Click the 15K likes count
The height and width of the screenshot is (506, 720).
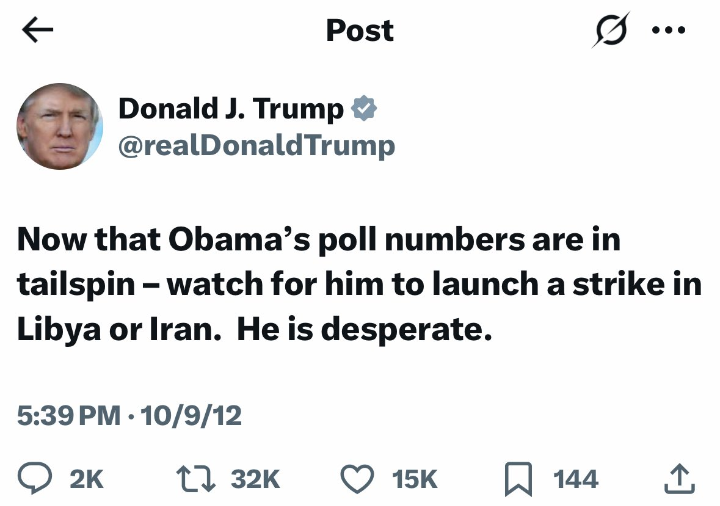[414, 479]
